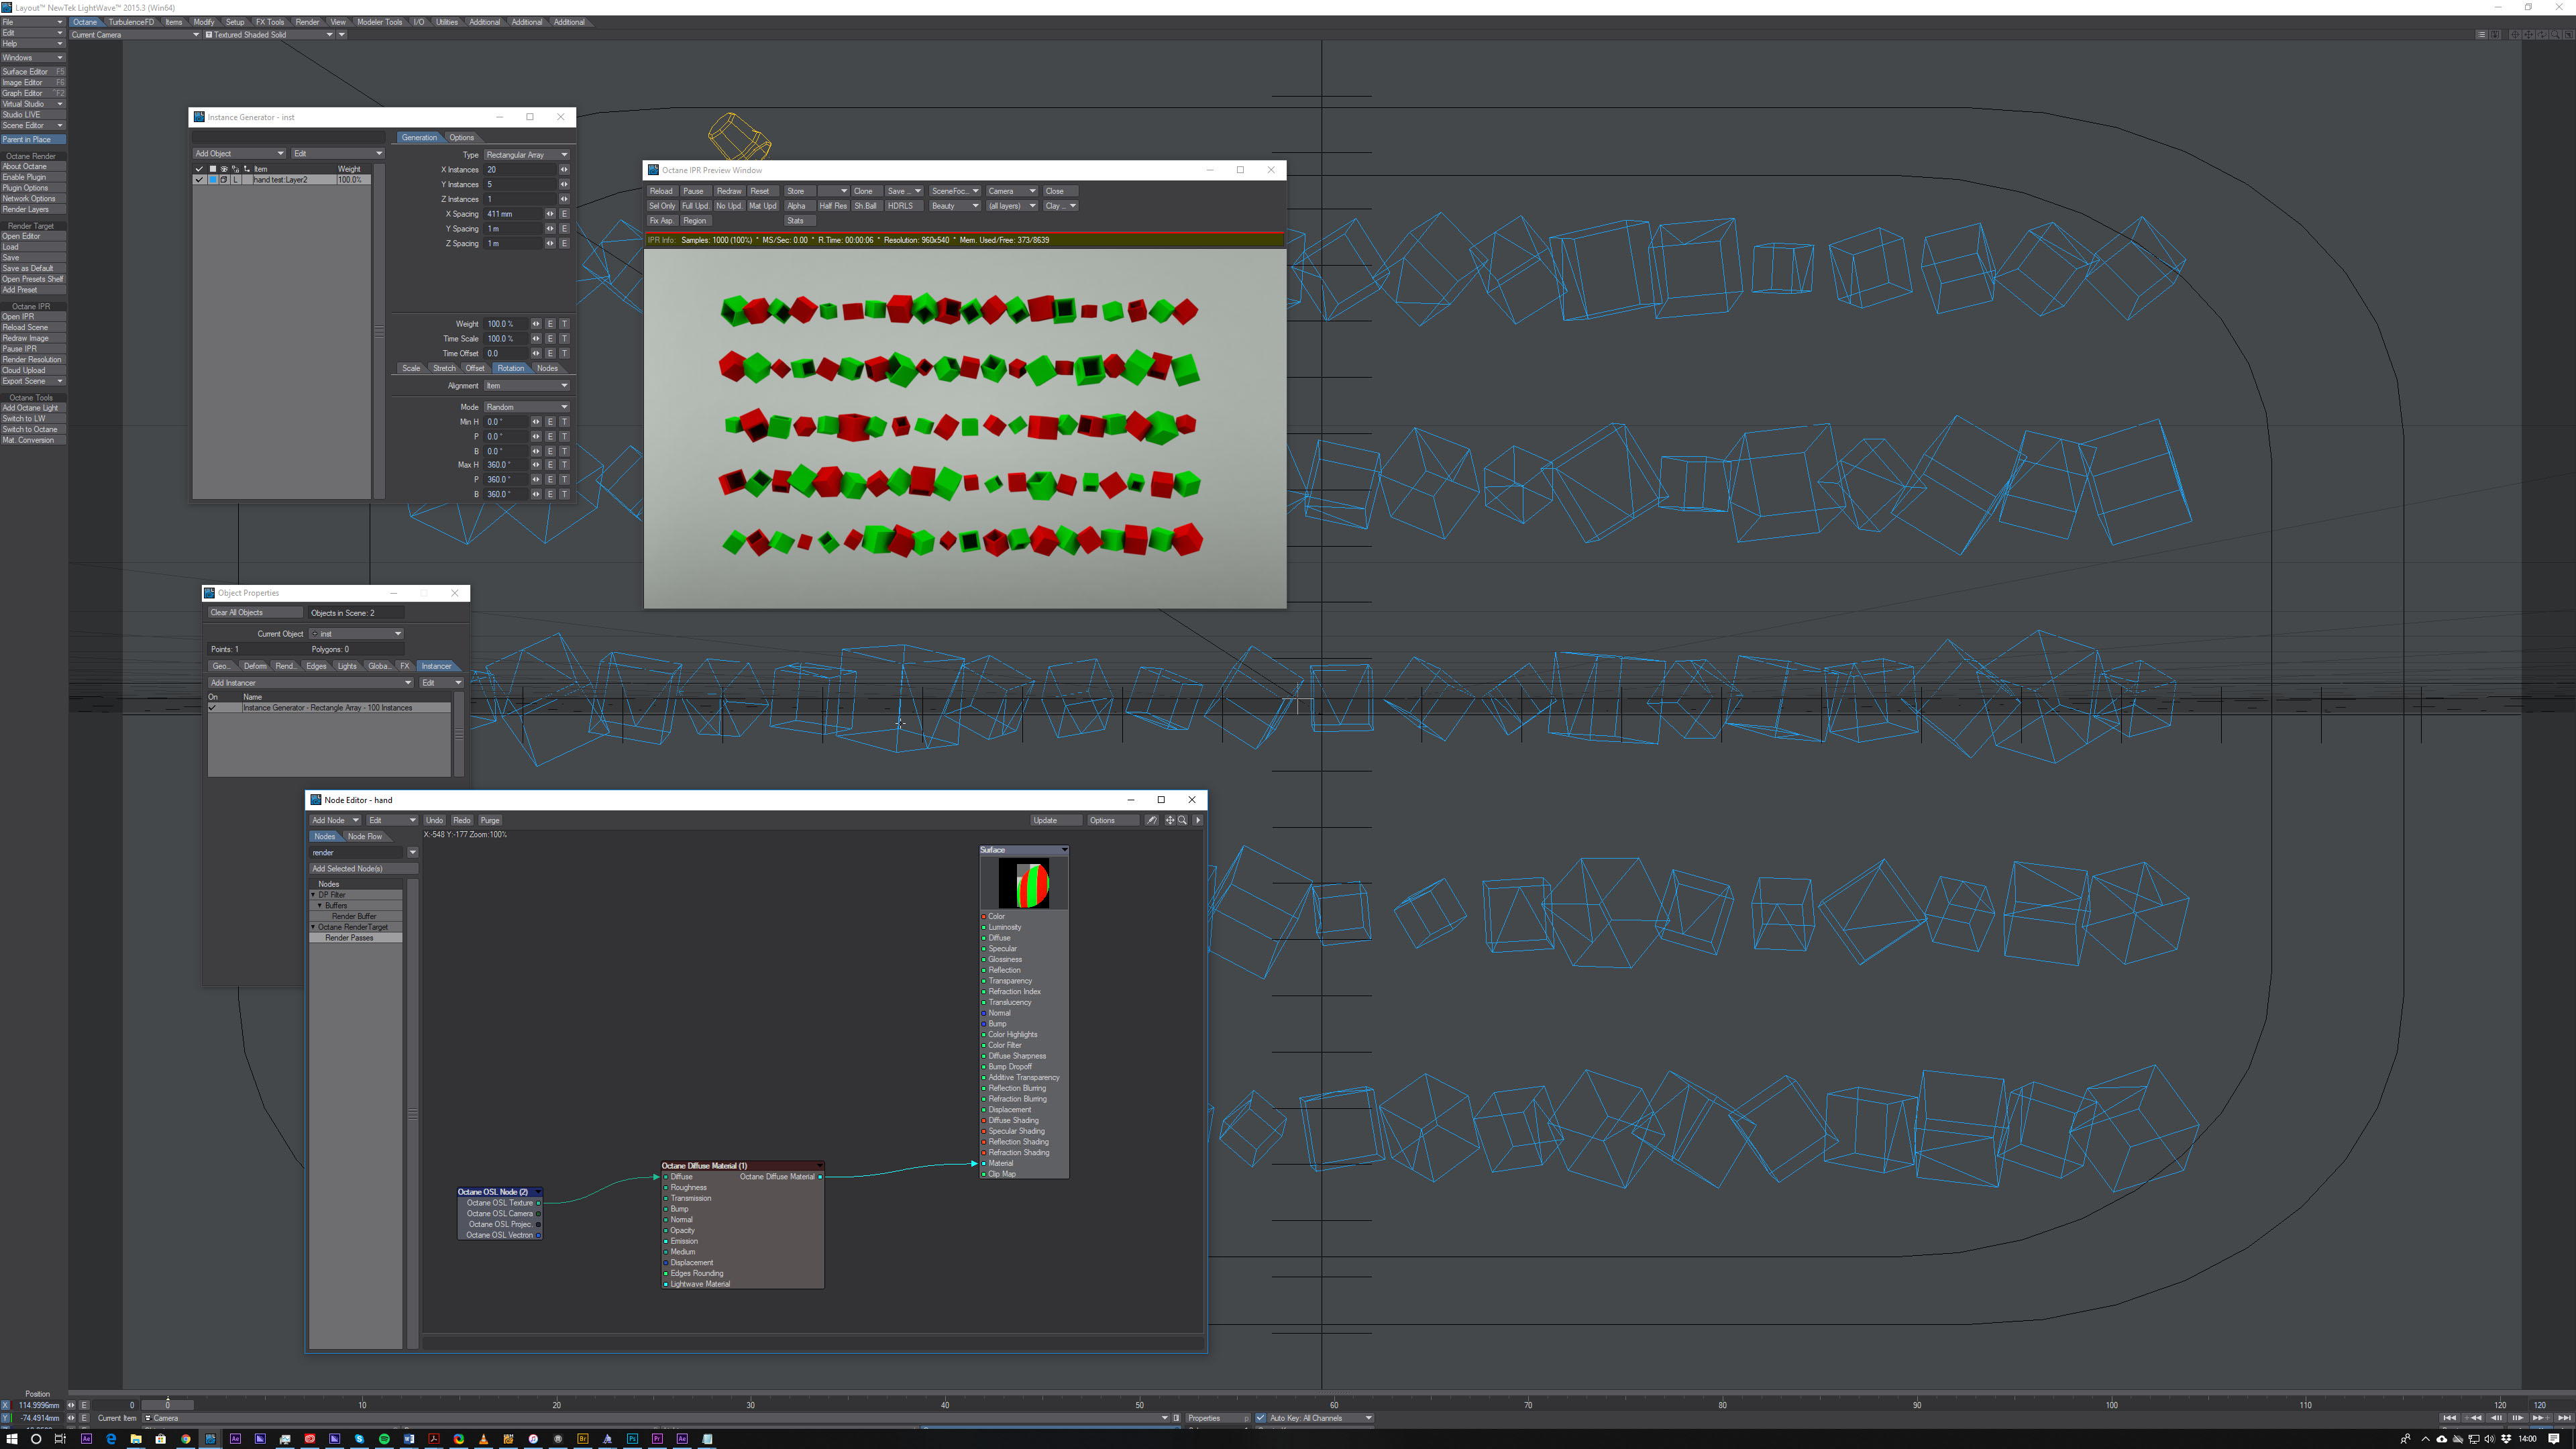Image resolution: width=2576 pixels, height=1449 pixels.
Task: Click the hand test:Layer2 blue color swatch
Action: (x=213, y=180)
